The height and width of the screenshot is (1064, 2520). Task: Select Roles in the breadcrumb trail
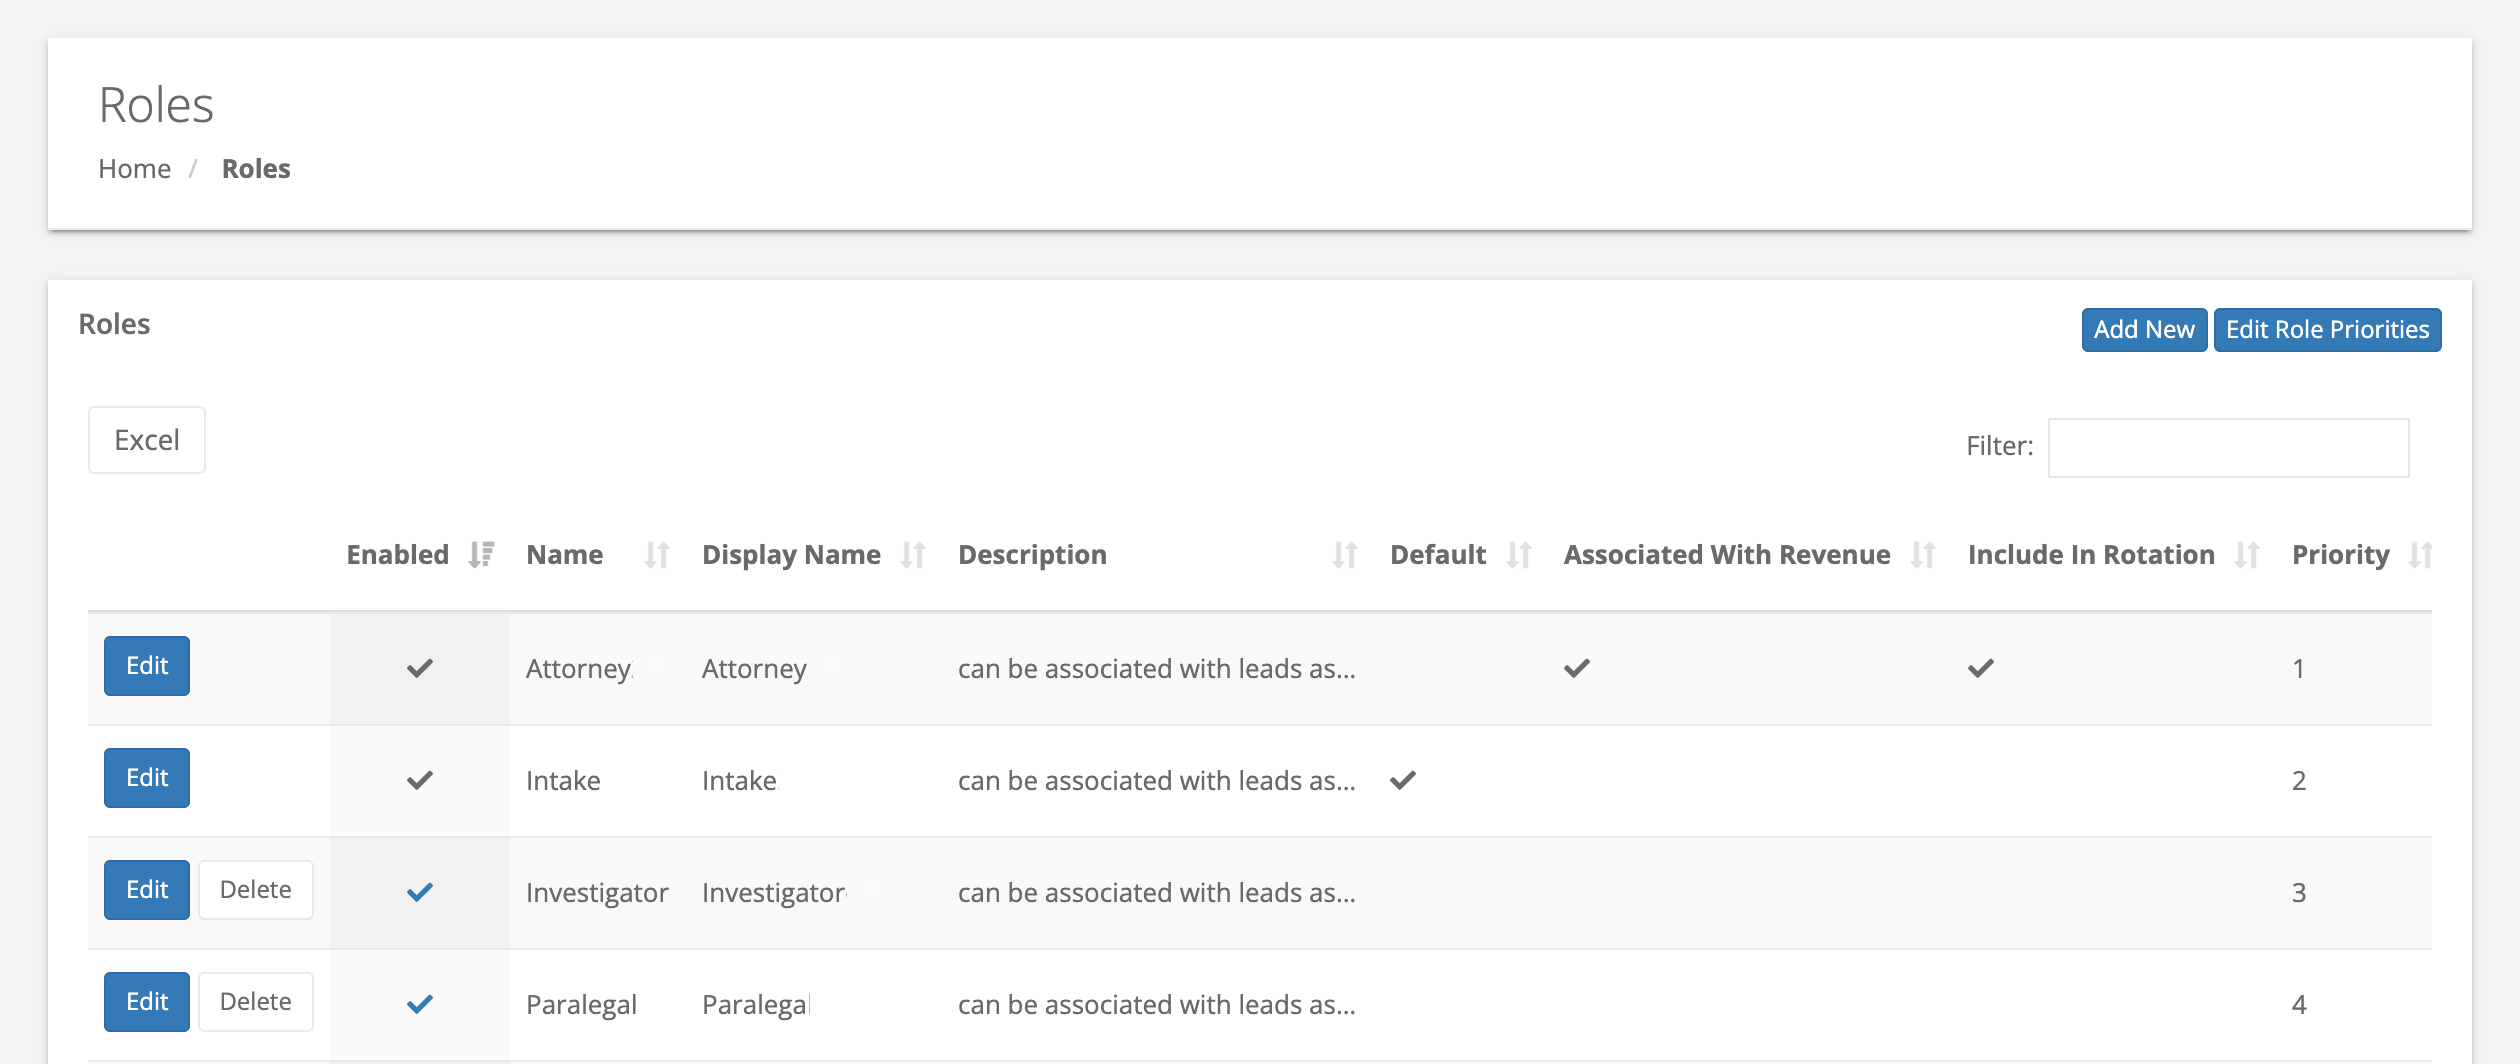pyautogui.click(x=256, y=168)
